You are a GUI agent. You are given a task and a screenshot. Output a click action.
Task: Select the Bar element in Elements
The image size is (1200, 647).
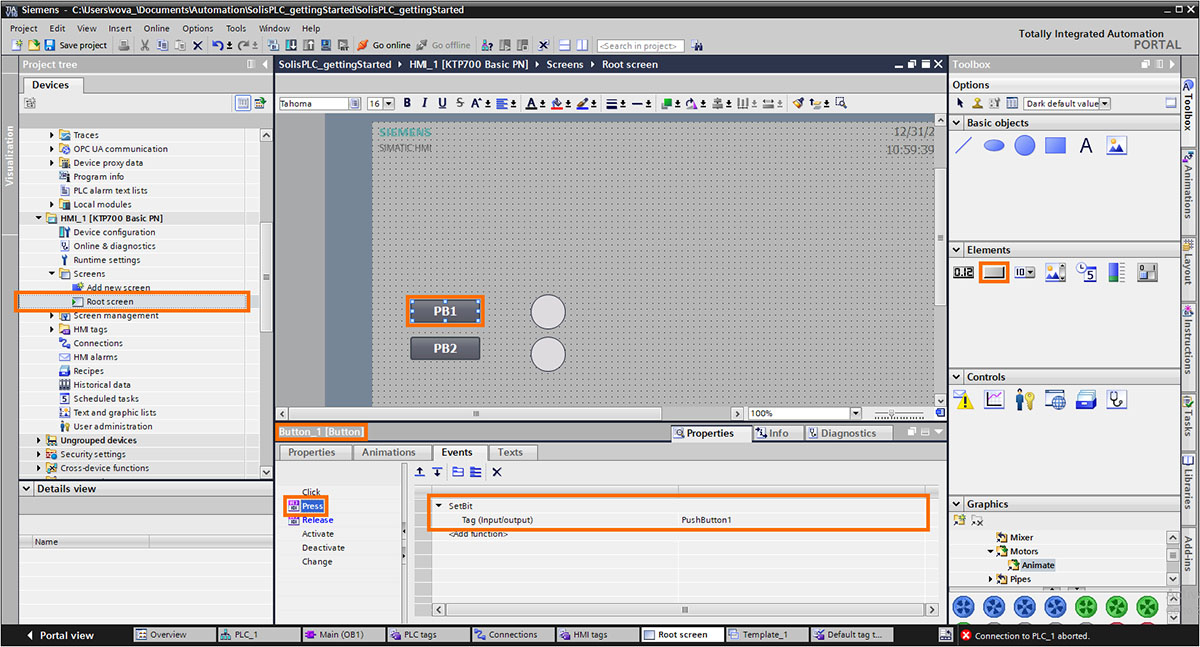[x=1117, y=272]
